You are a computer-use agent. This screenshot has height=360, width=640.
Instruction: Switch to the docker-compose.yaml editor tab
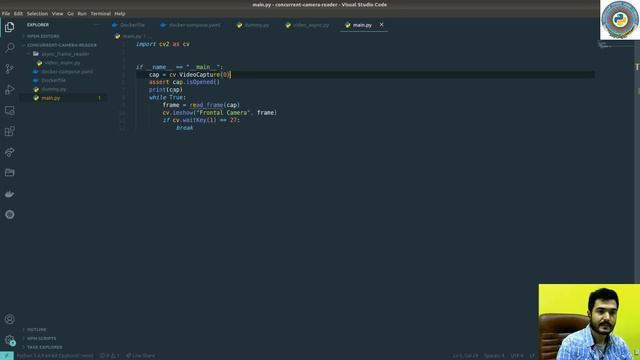tap(190, 25)
